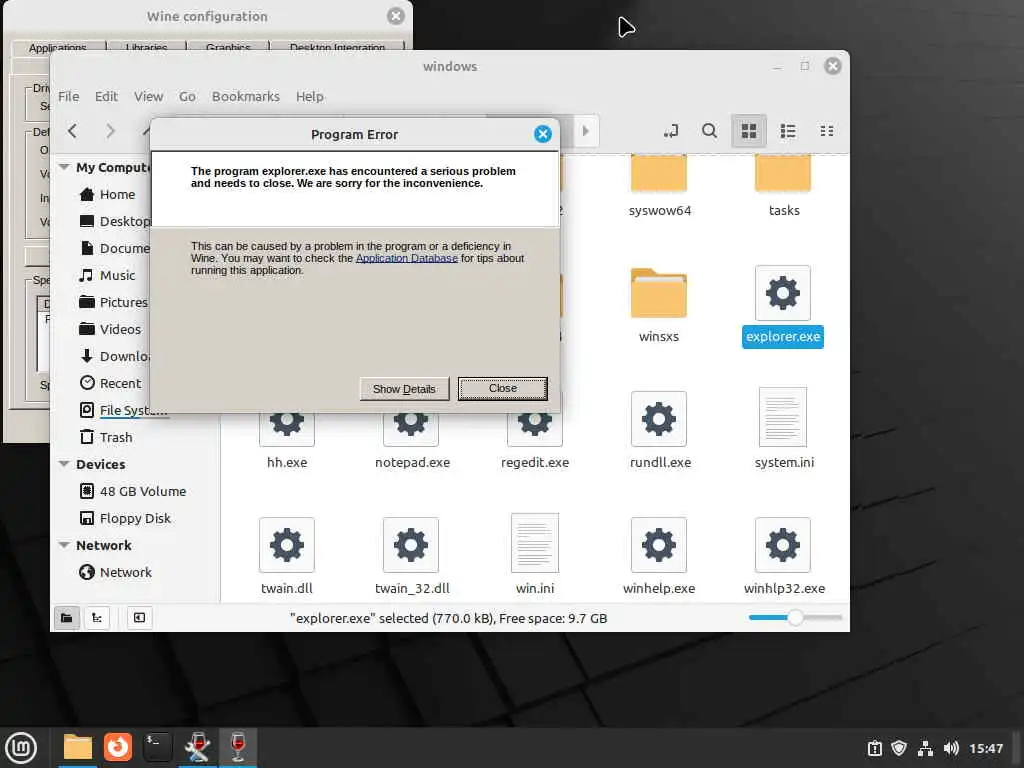
Task: Open Floppy Disk device
Action: [125, 519]
